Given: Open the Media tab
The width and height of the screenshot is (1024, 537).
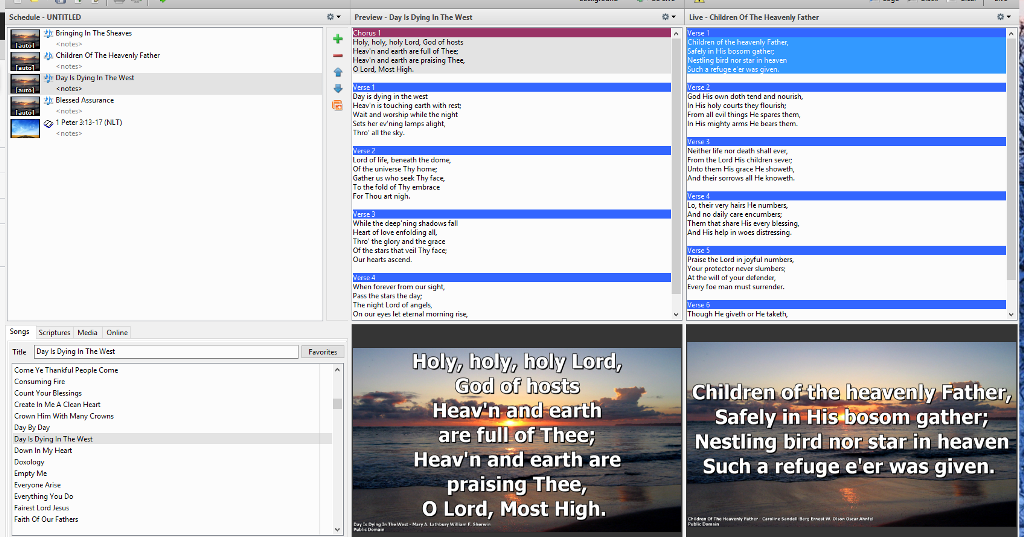Looking at the screenshot, I should click(x=88, y=333).
